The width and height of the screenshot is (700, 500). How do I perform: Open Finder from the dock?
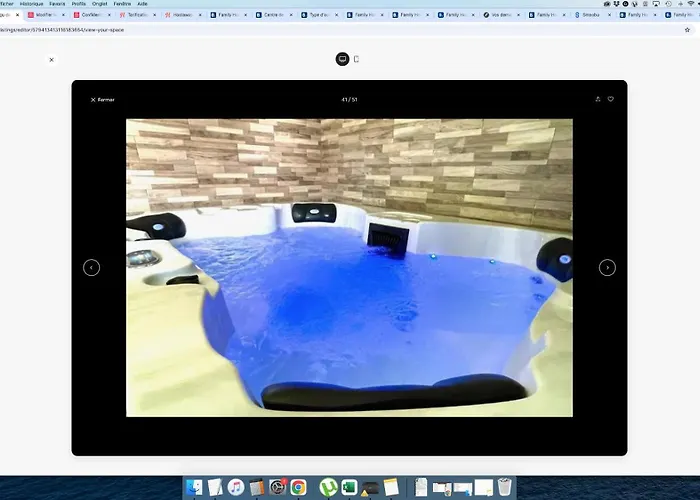click(x=194, y=487)
